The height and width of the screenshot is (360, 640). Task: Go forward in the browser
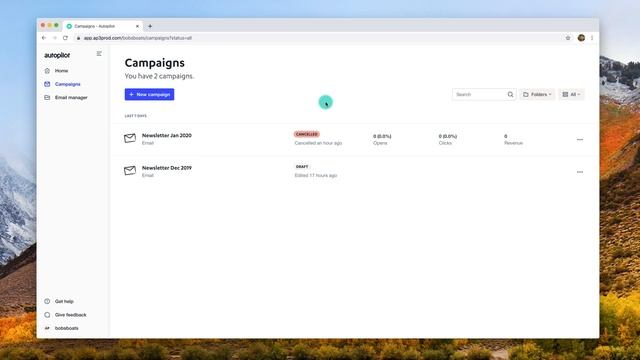coord(55,38)
